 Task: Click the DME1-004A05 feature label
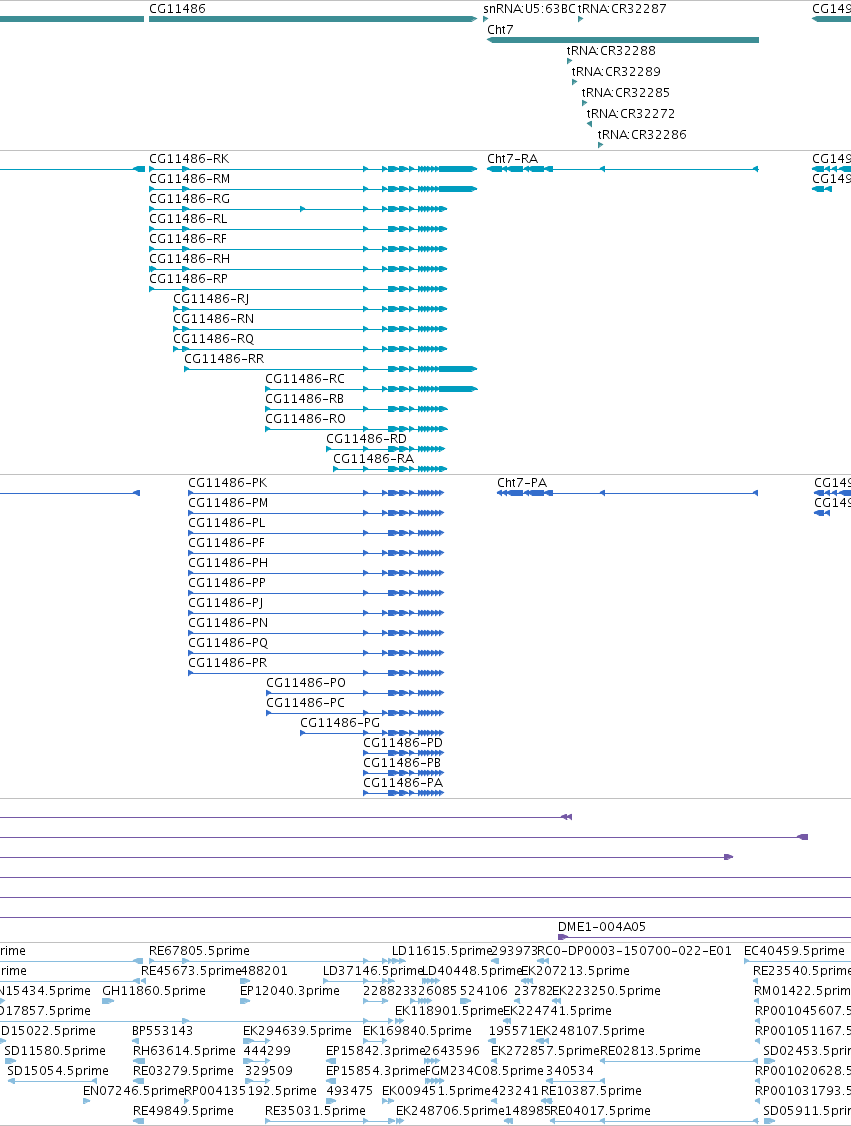(x=602, y=927)
